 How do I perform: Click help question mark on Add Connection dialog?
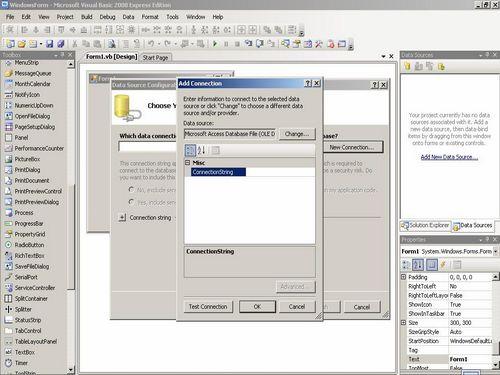308,83
